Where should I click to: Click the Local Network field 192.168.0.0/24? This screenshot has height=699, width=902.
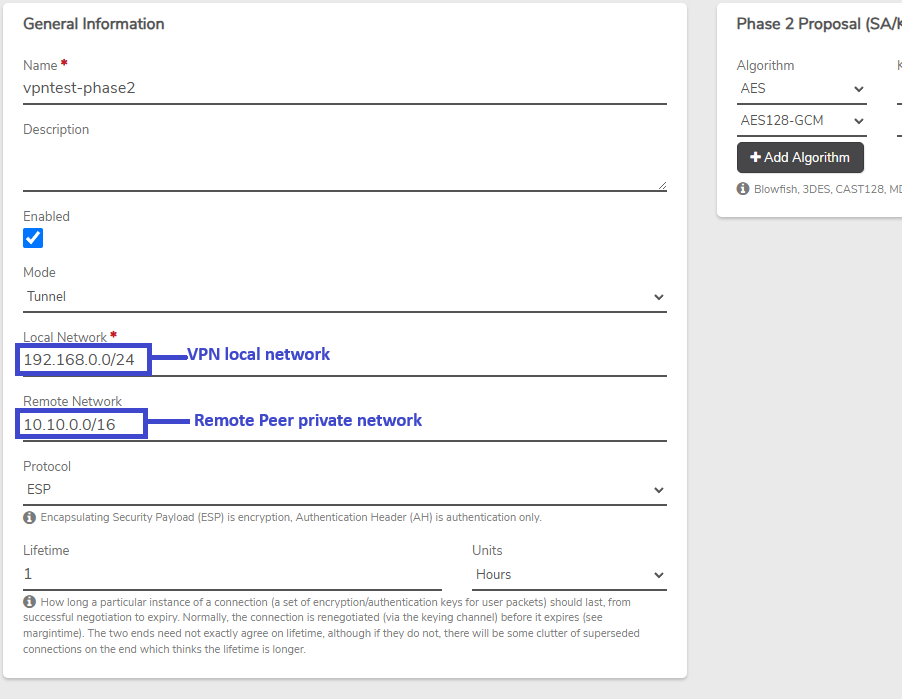[x=345, y=361]
